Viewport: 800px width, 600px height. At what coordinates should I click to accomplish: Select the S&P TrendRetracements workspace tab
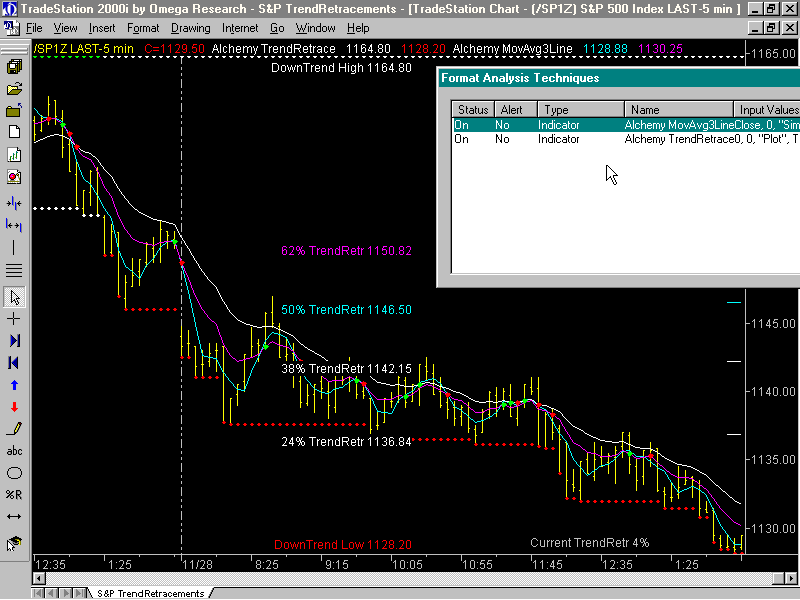pyautogui.click(x=150, y=593)
